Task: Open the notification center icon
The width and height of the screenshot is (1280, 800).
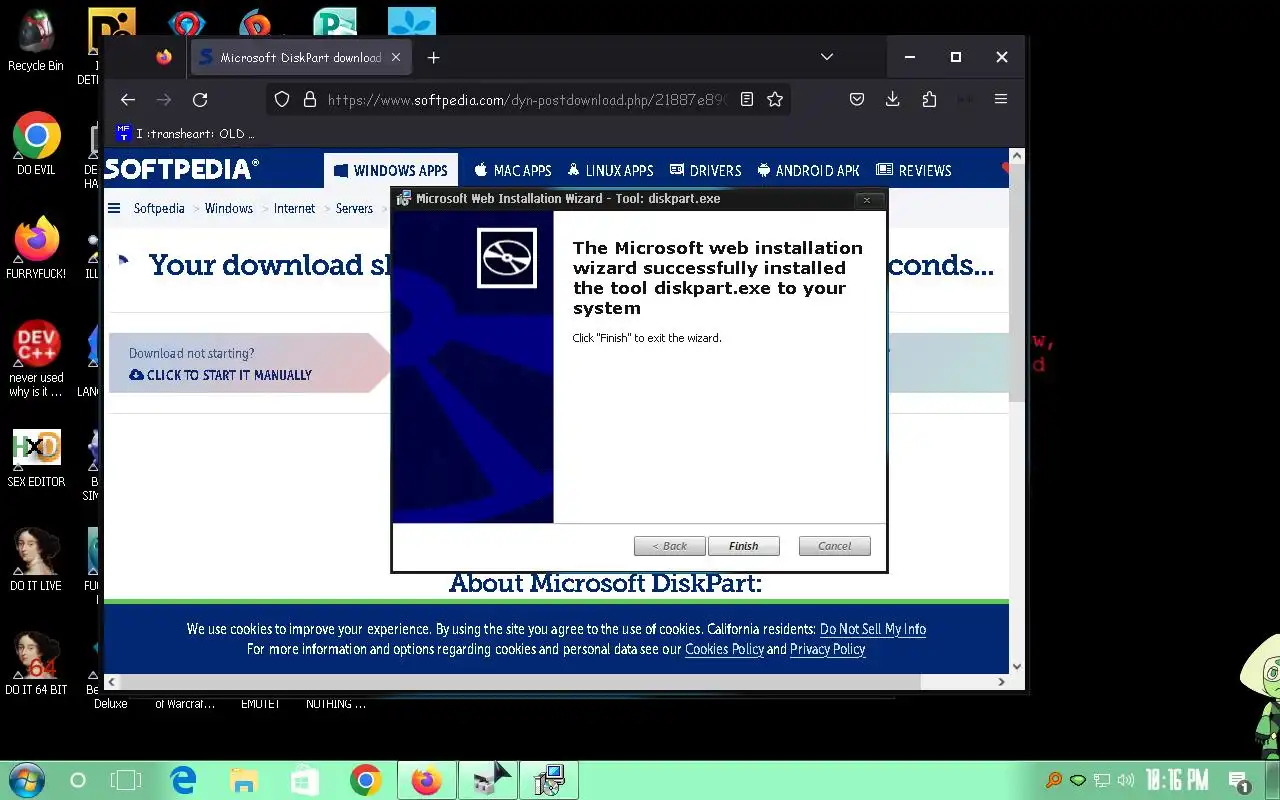Action: click(1239, 781)
